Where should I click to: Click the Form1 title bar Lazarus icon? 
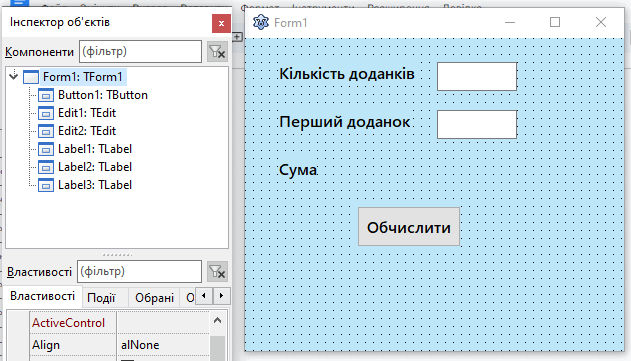click(260, 22)
